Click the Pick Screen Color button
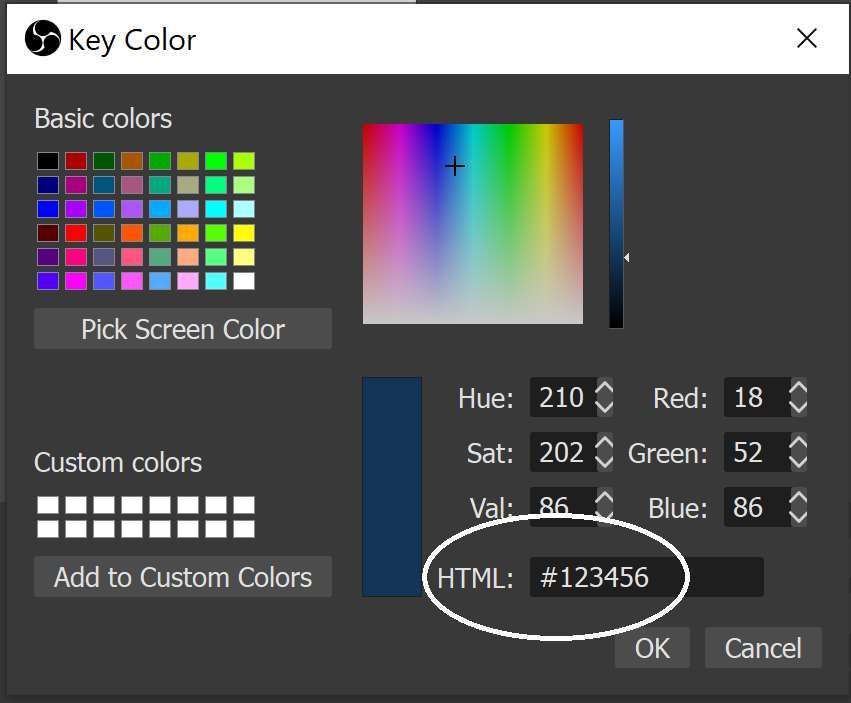 183,328
